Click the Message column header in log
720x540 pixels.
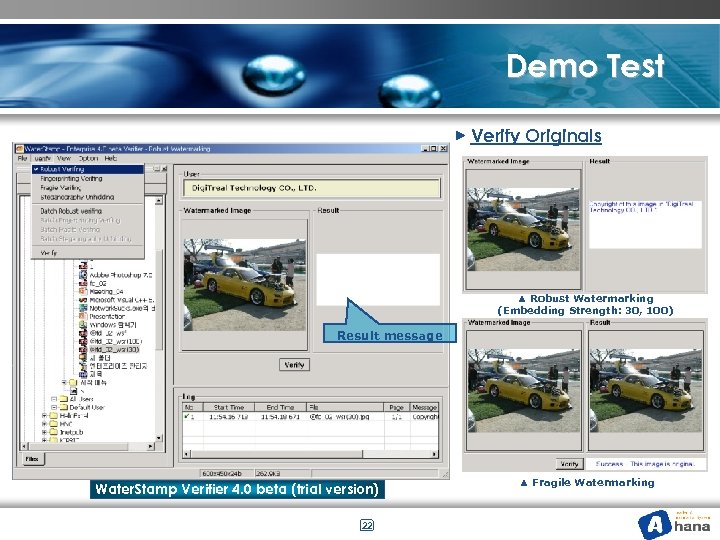pyautogui.click(x=424, y=407)
